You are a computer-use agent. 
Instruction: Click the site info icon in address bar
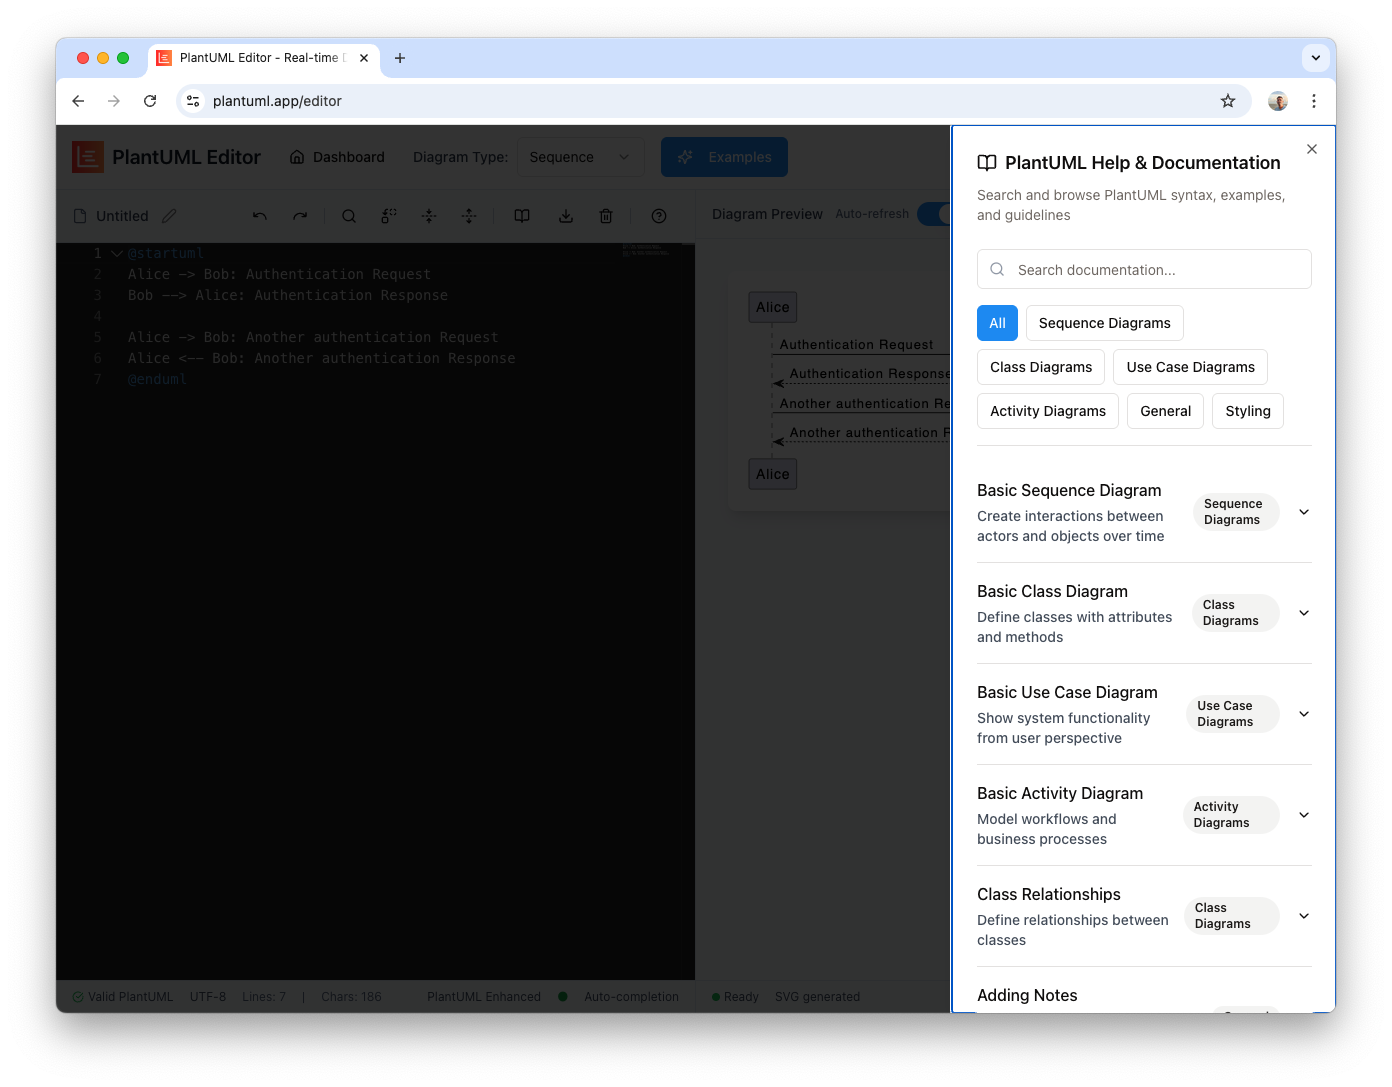click(x=194, y=101)
